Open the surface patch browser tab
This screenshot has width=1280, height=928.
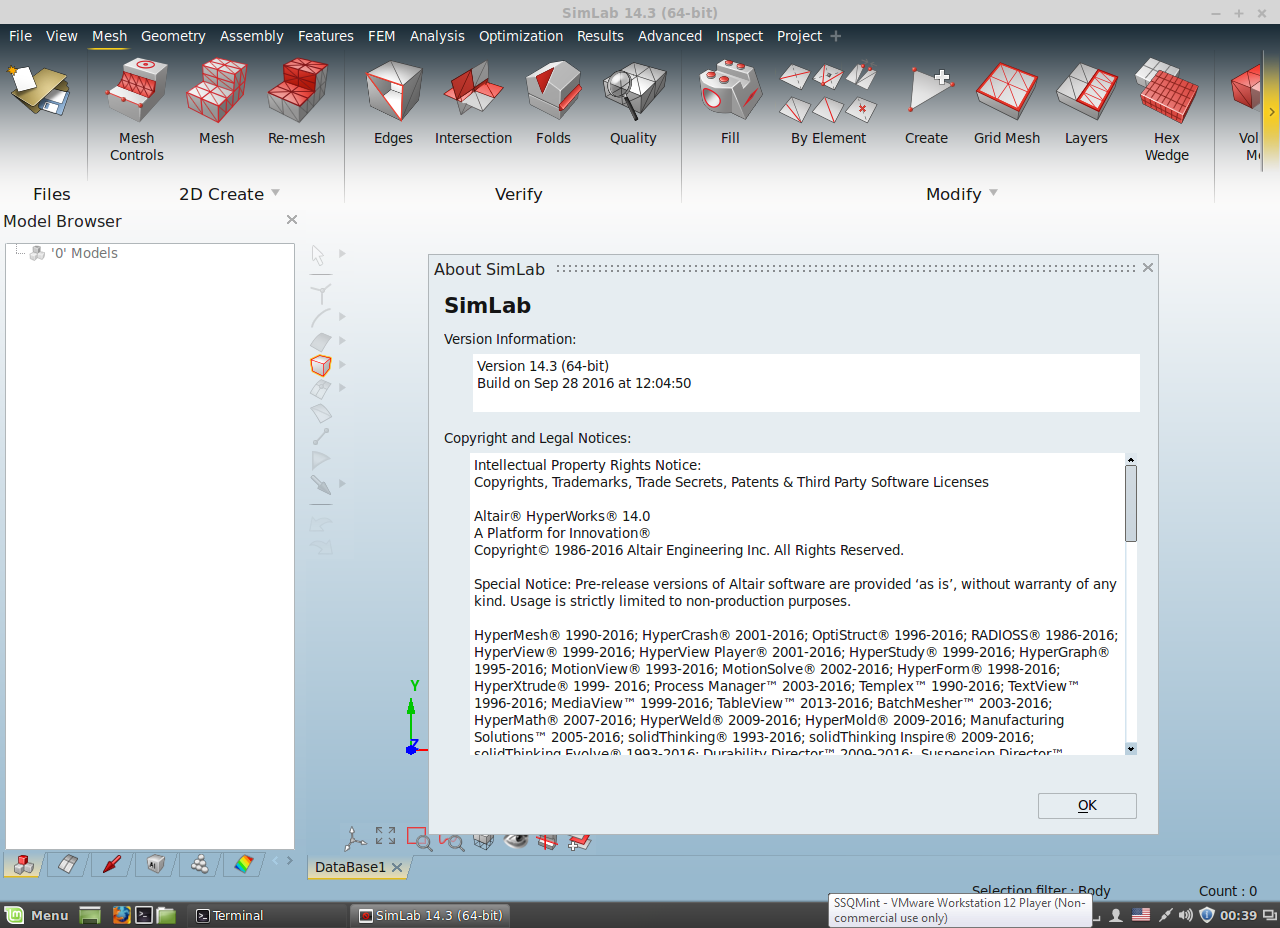[68, 864]
